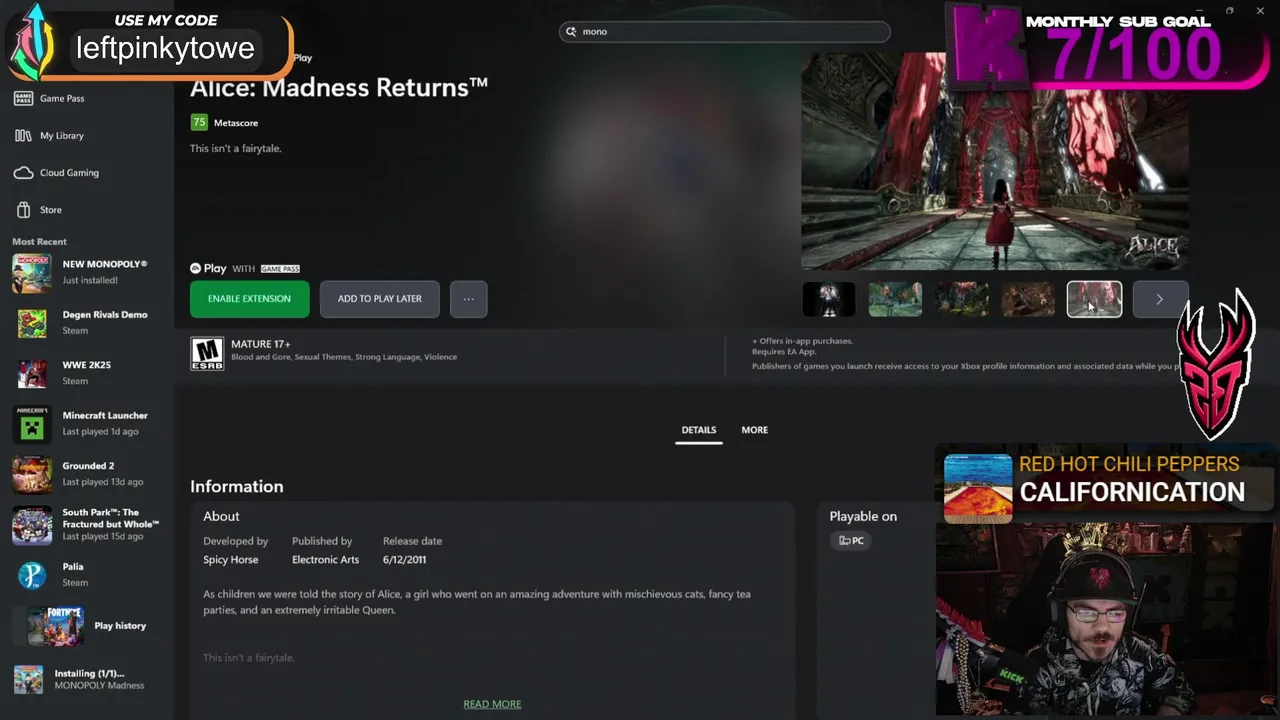Screen dimensions: 1280x720
Task: Click the GAME PASS badge near Play WITH
Action: tap(280, 269)
